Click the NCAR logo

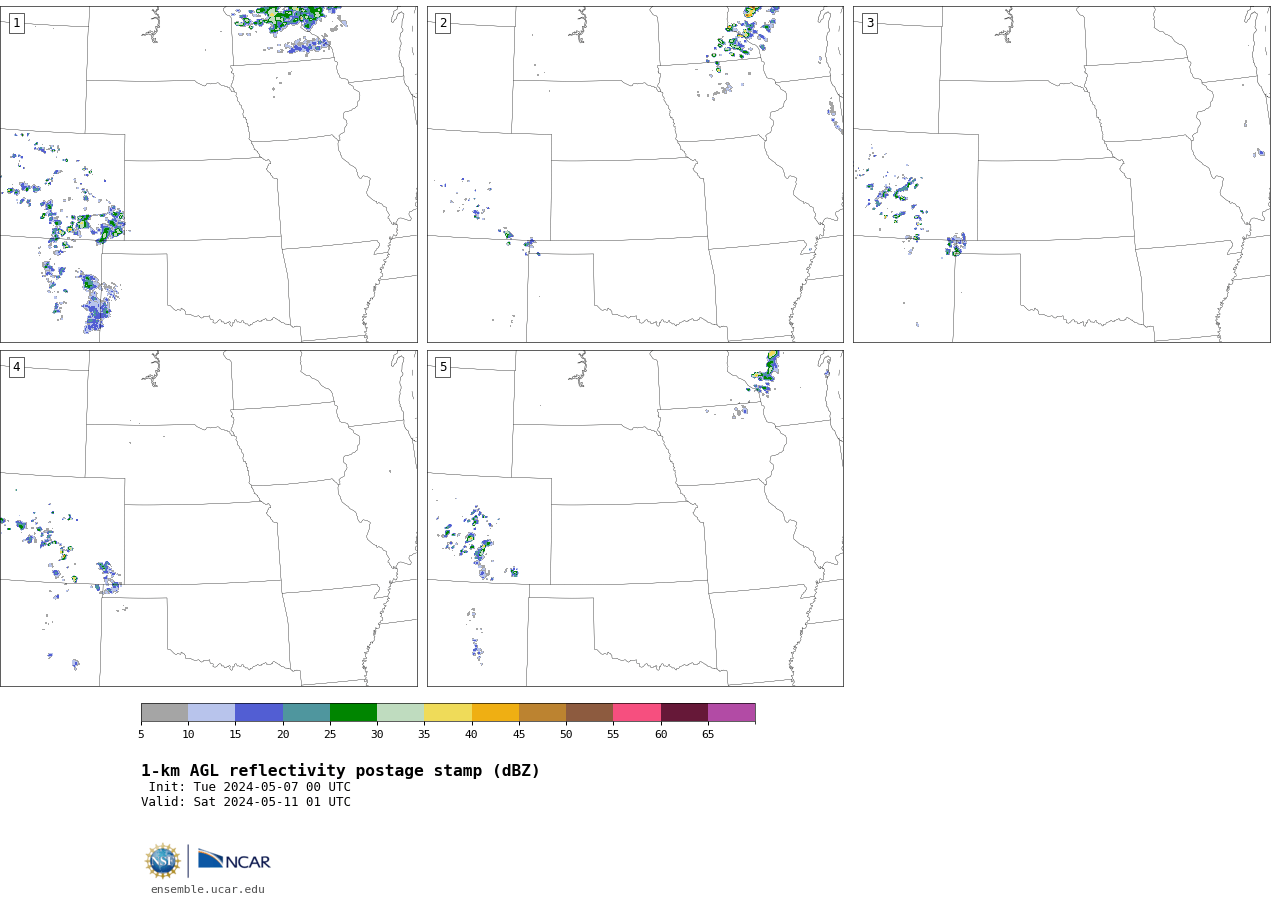(234, 860)
